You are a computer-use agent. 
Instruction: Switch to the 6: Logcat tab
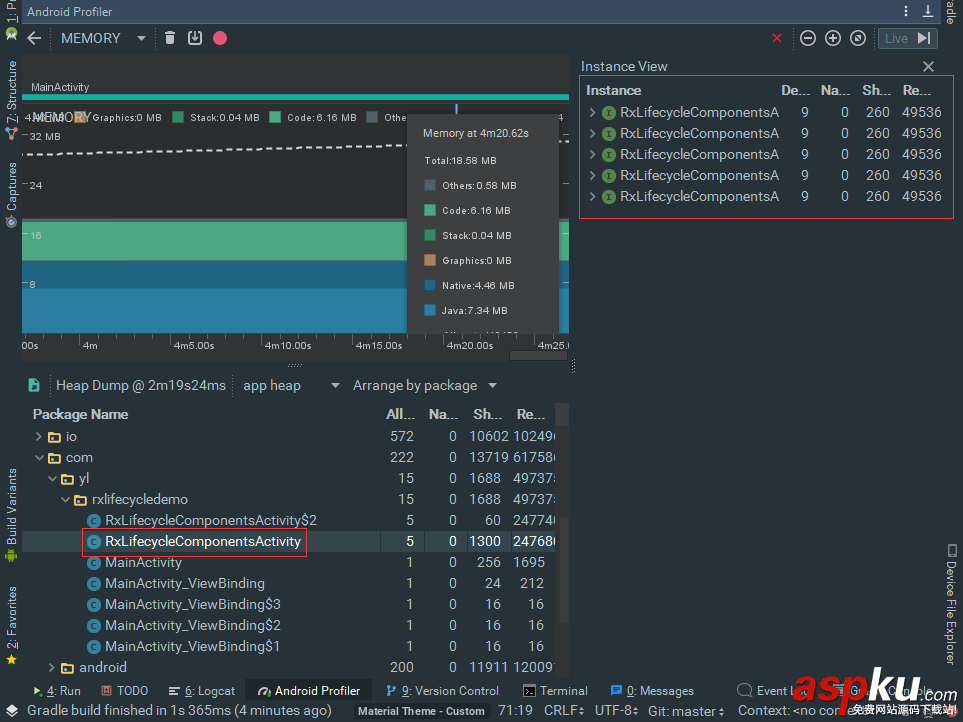tap(201, 690)
